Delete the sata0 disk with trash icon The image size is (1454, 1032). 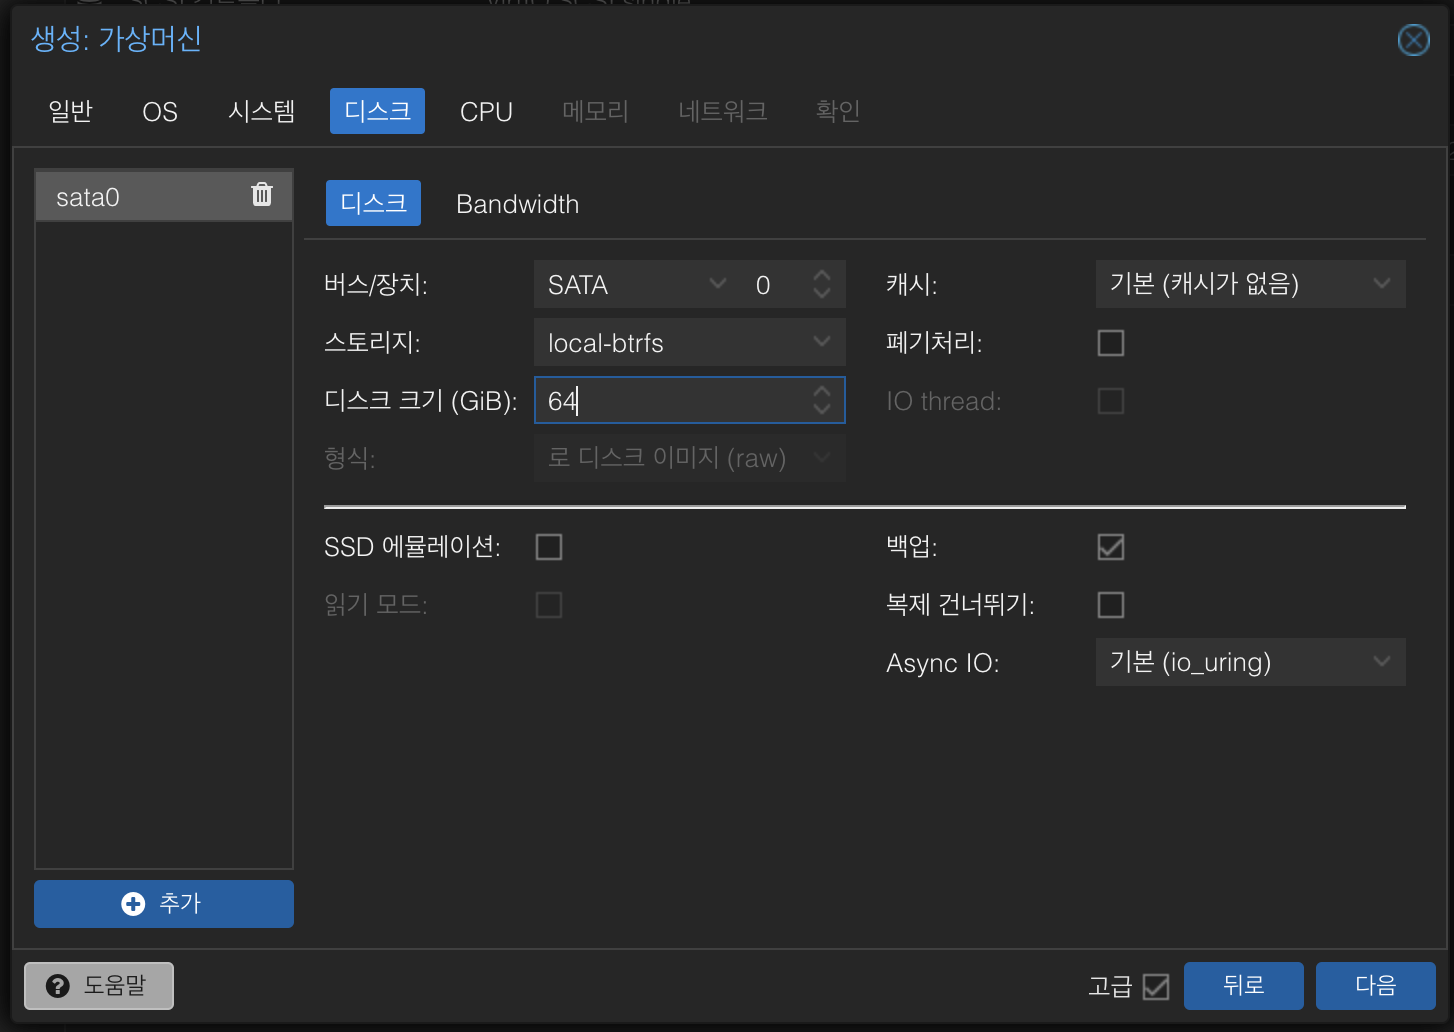coord(262,195)
